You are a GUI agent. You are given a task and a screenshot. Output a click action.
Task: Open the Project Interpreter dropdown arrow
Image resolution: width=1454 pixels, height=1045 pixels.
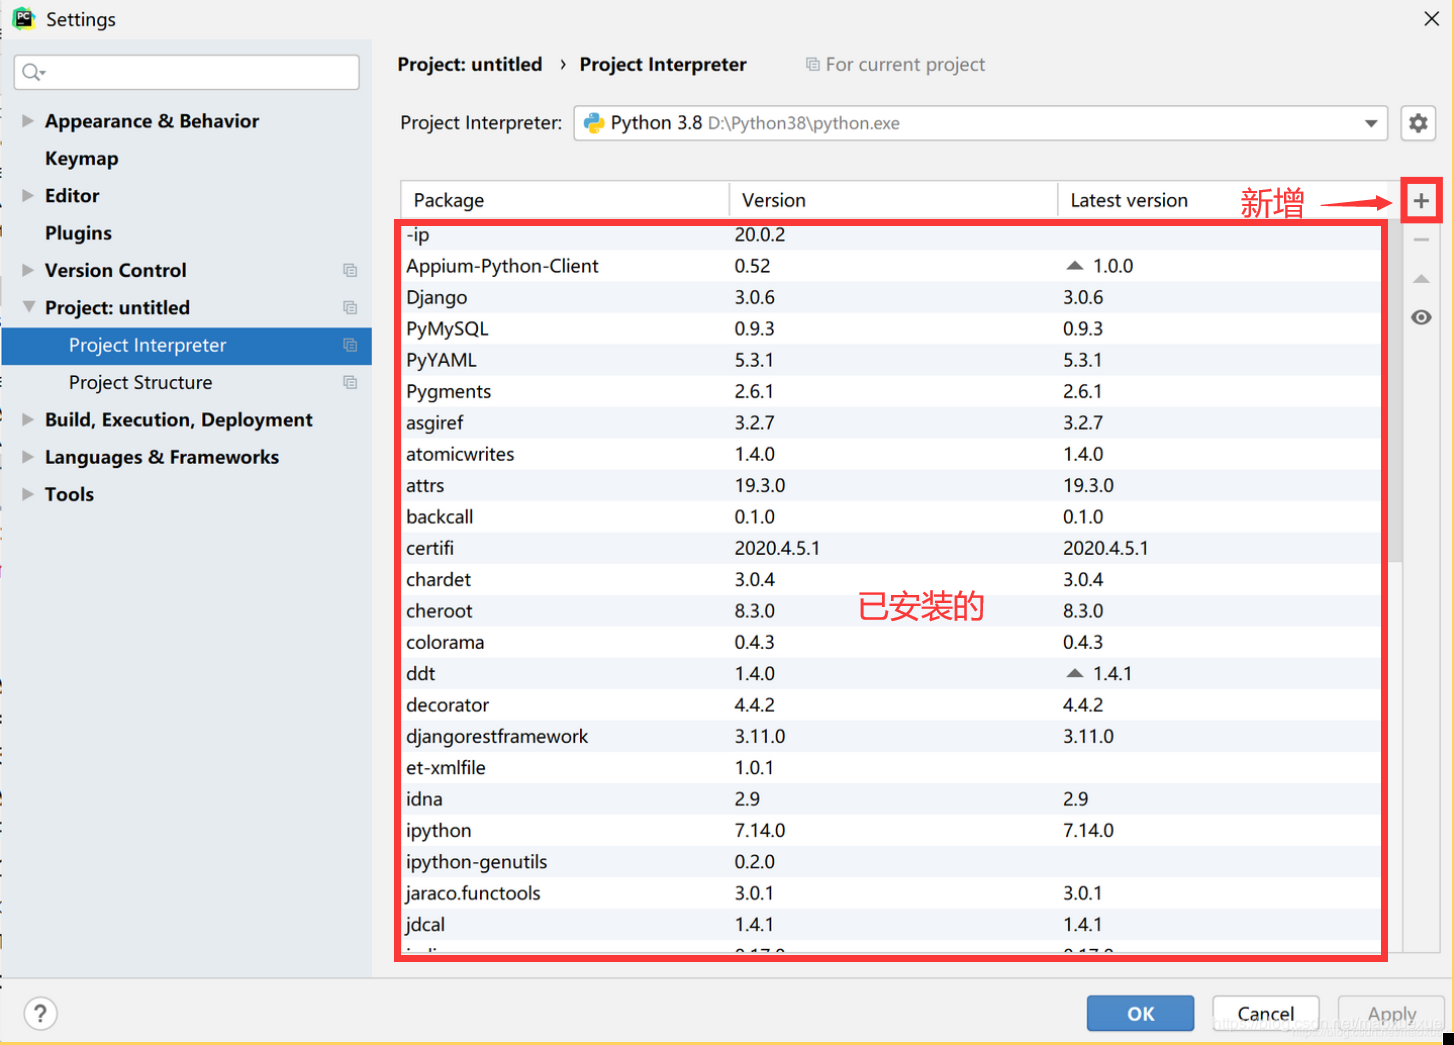click(1371, 123)
